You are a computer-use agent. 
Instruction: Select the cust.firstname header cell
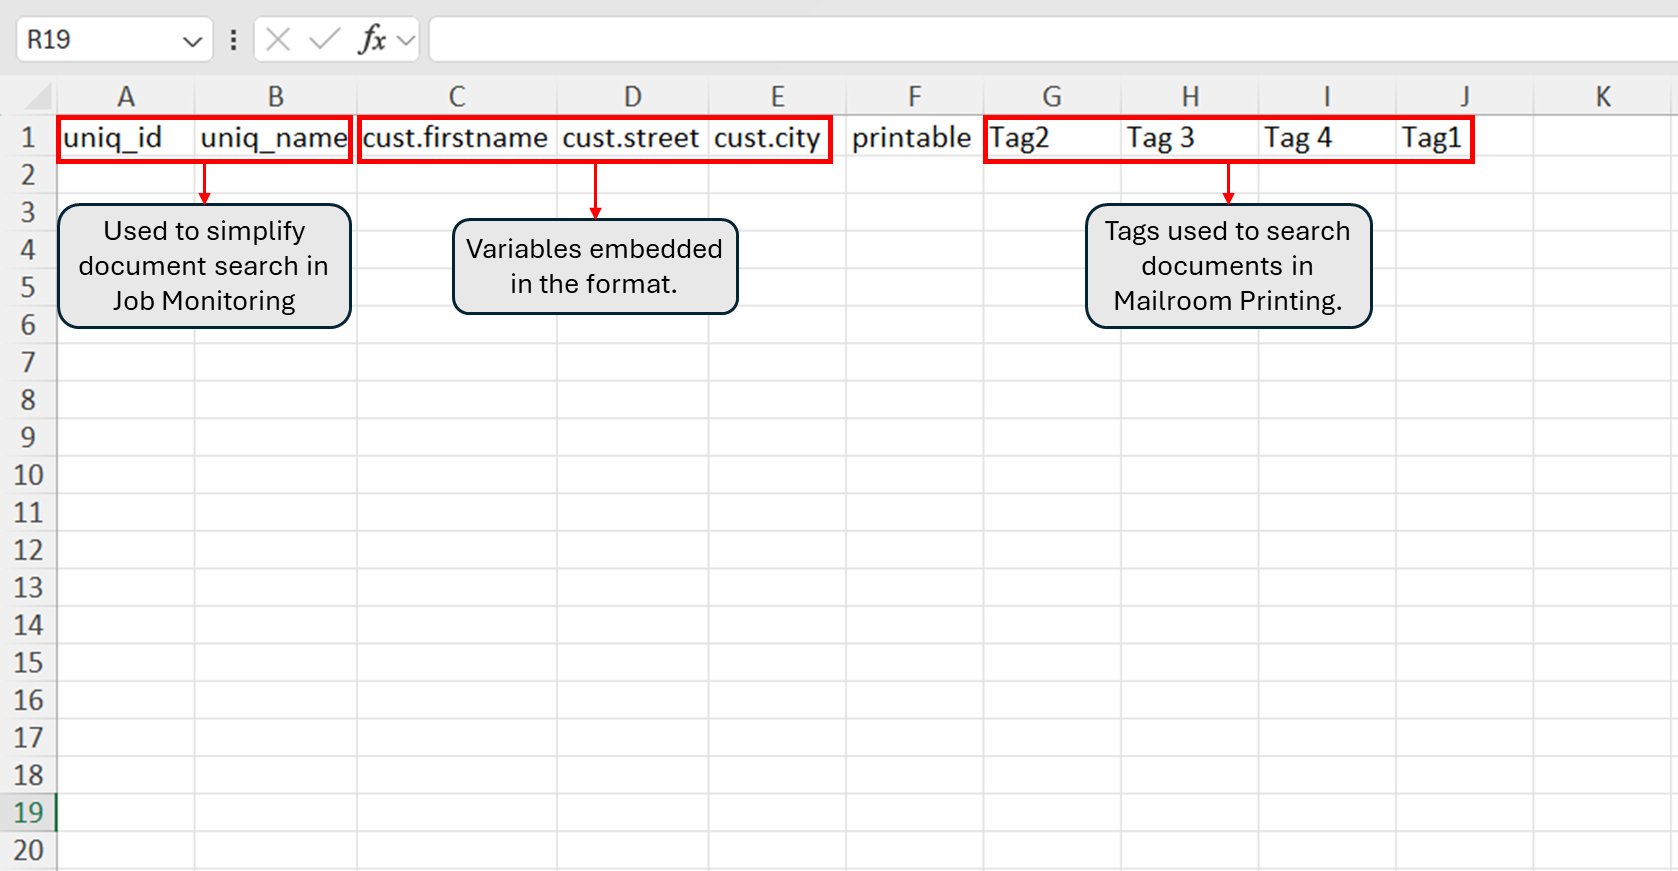(x=456, y=138)
